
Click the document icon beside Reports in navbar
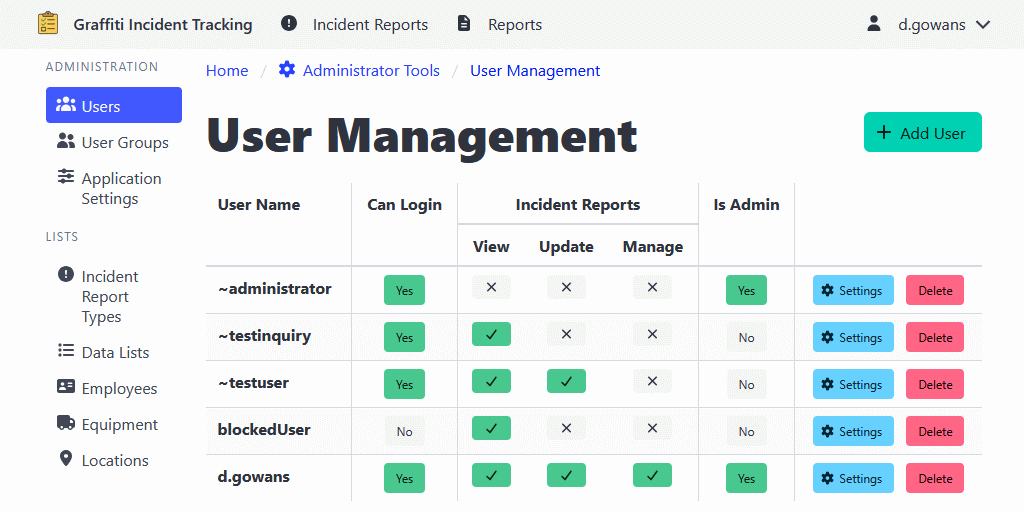pos(464,24)
